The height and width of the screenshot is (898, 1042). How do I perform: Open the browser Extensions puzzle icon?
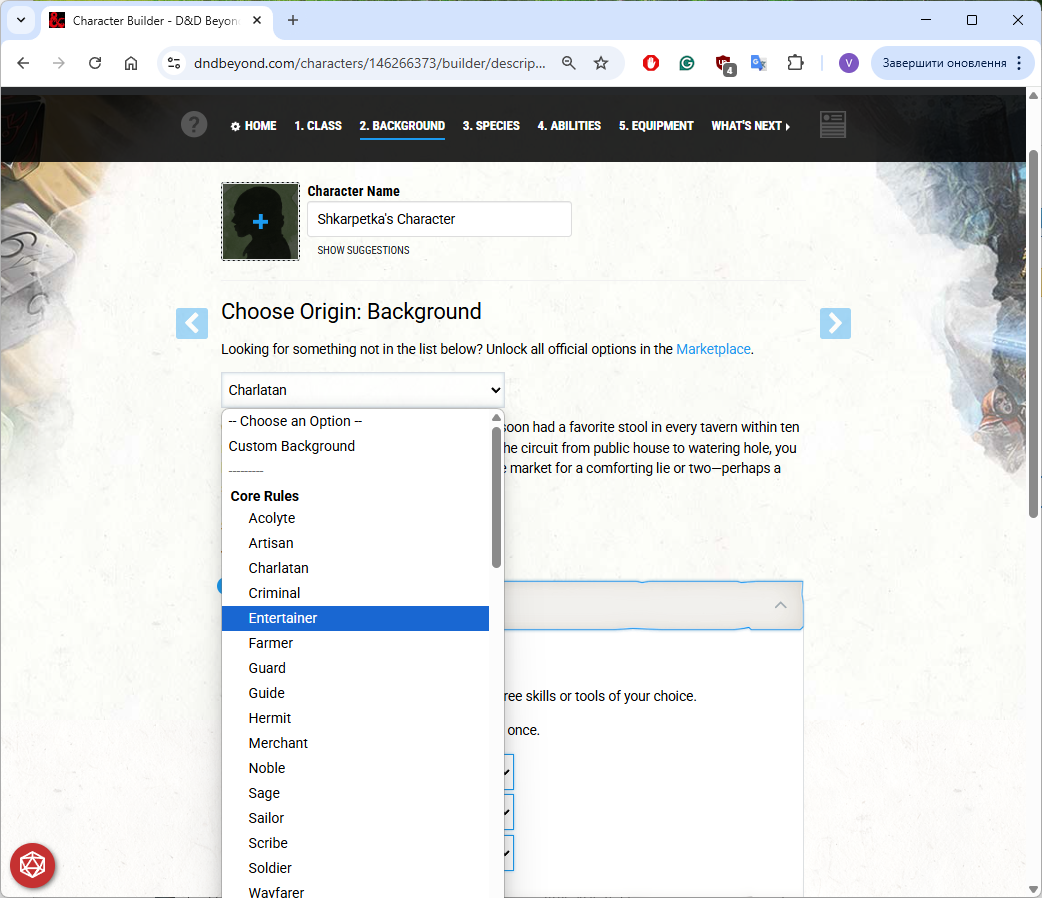point(795,63)
